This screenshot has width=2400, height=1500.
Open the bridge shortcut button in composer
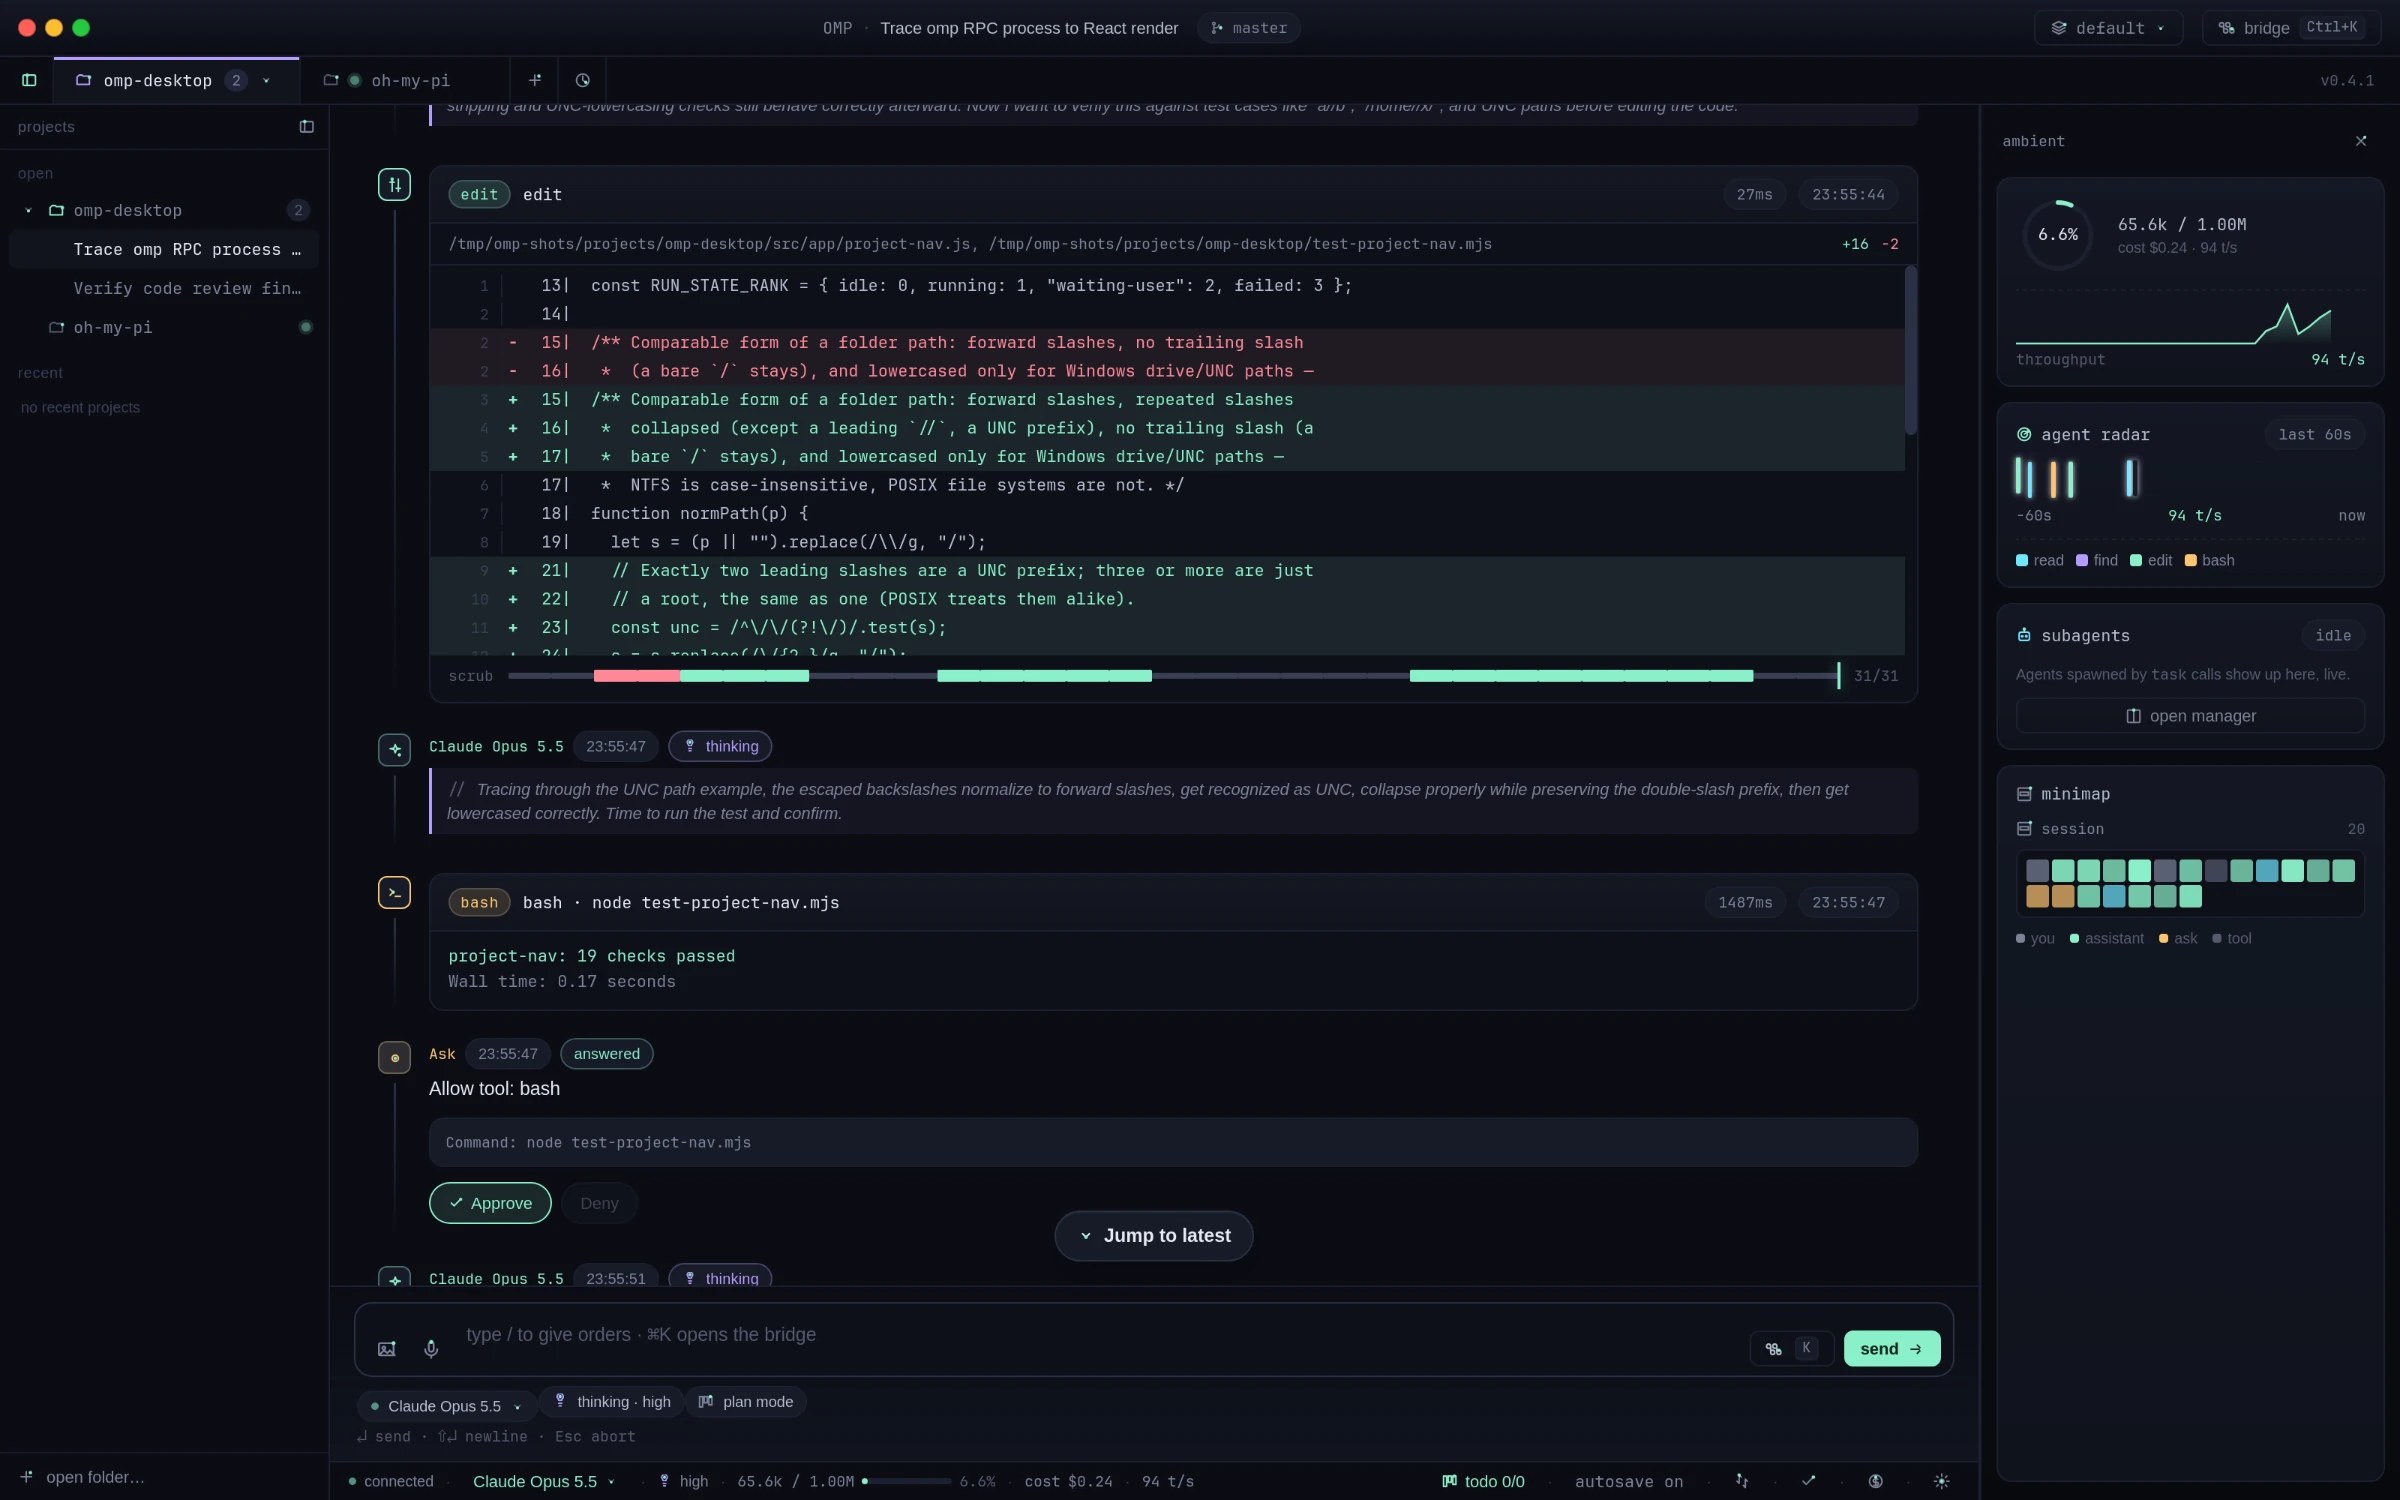pos(1792,1348)
